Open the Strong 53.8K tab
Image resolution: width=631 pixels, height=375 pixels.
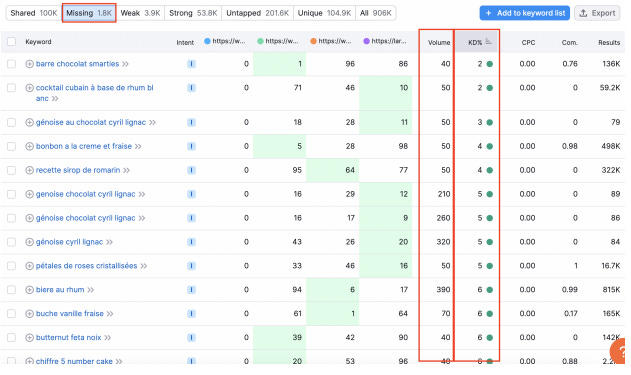[193, 13]
